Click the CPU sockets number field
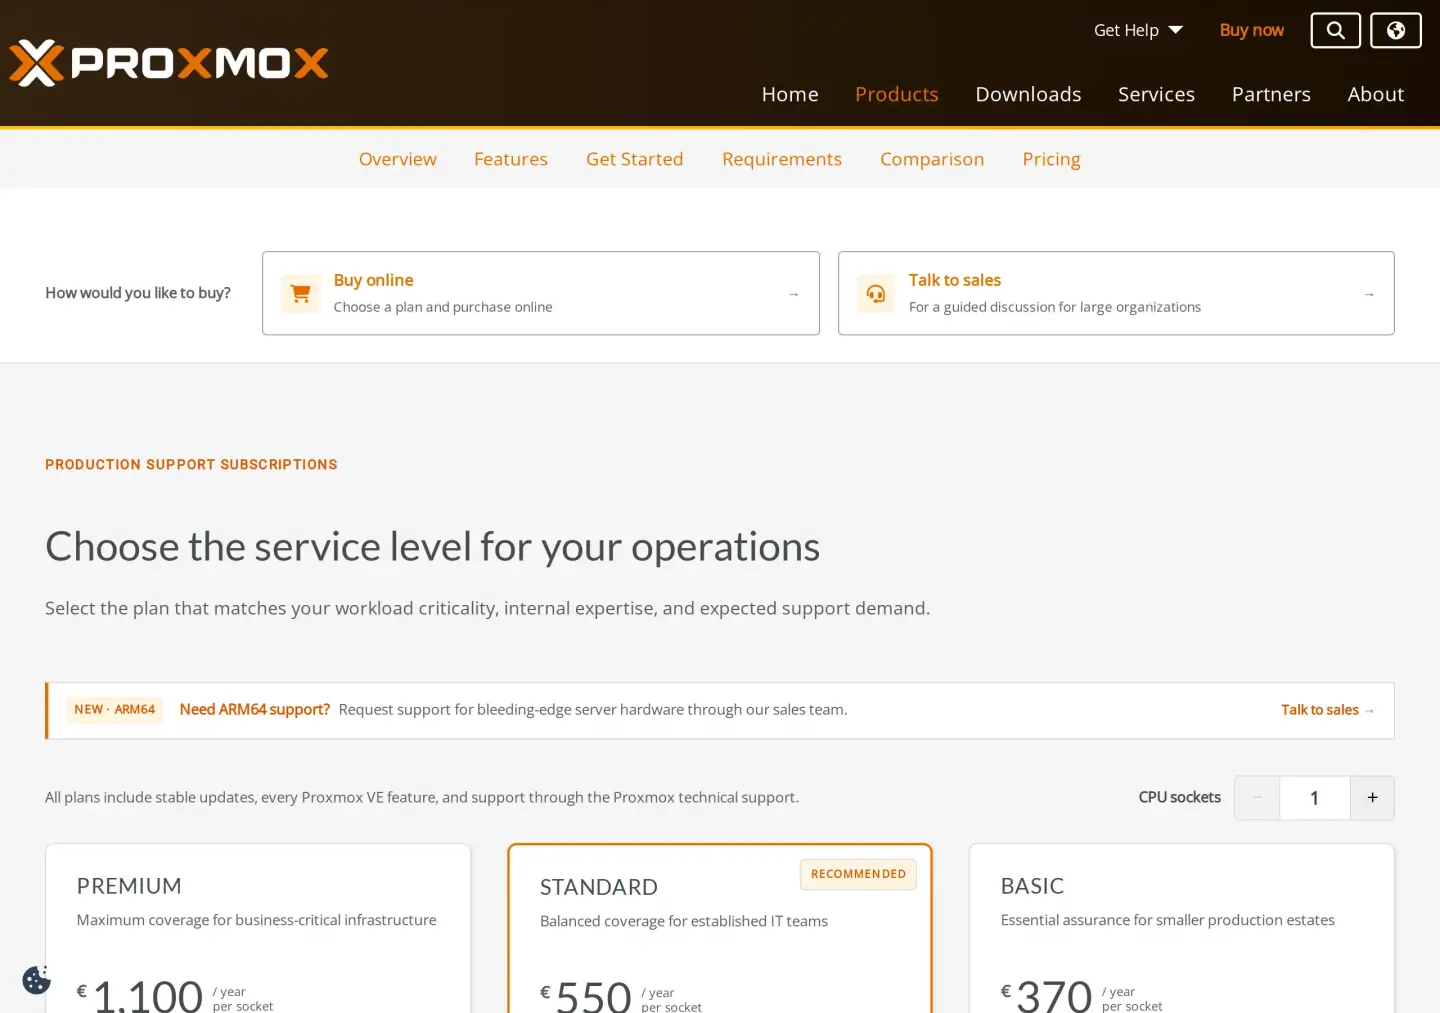This screenshot has height=1013, width=1440. coord(1315,798)
